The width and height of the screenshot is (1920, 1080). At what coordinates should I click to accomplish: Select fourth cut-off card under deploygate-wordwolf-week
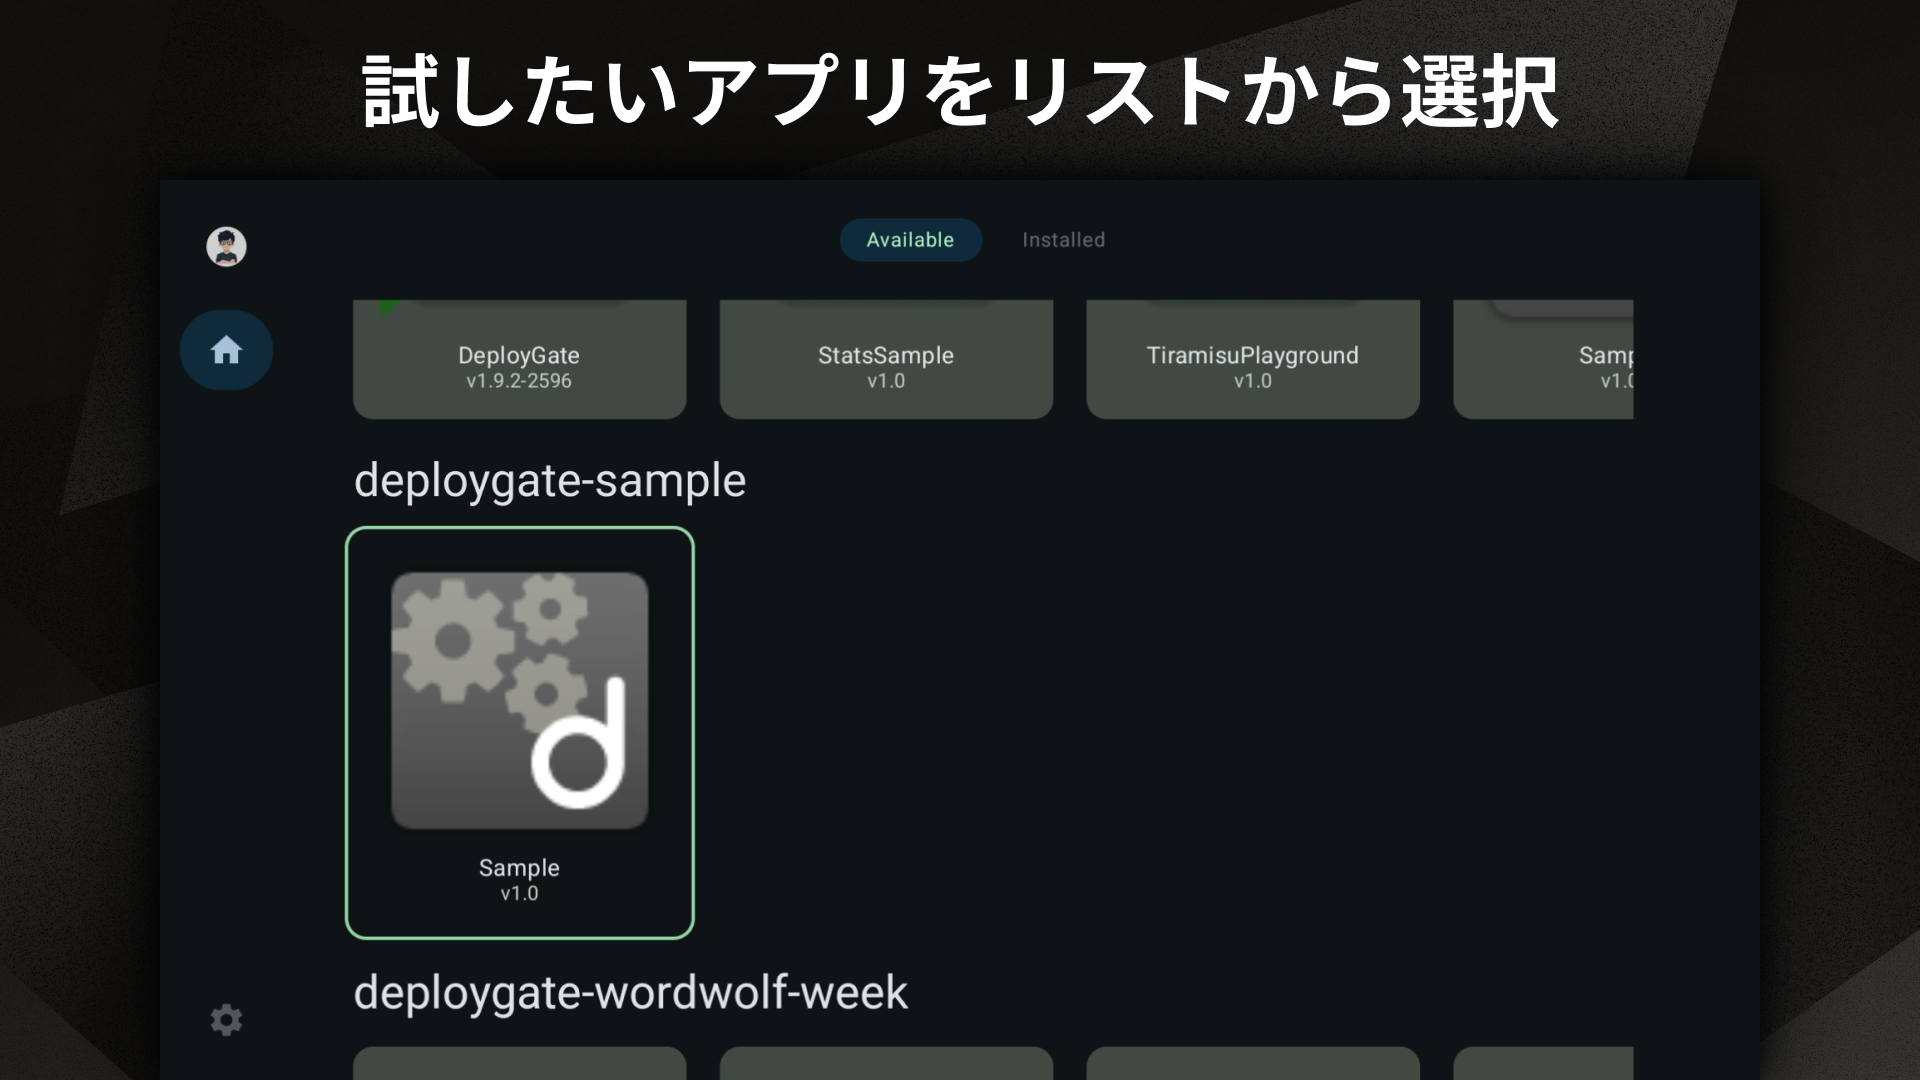1545,1063
